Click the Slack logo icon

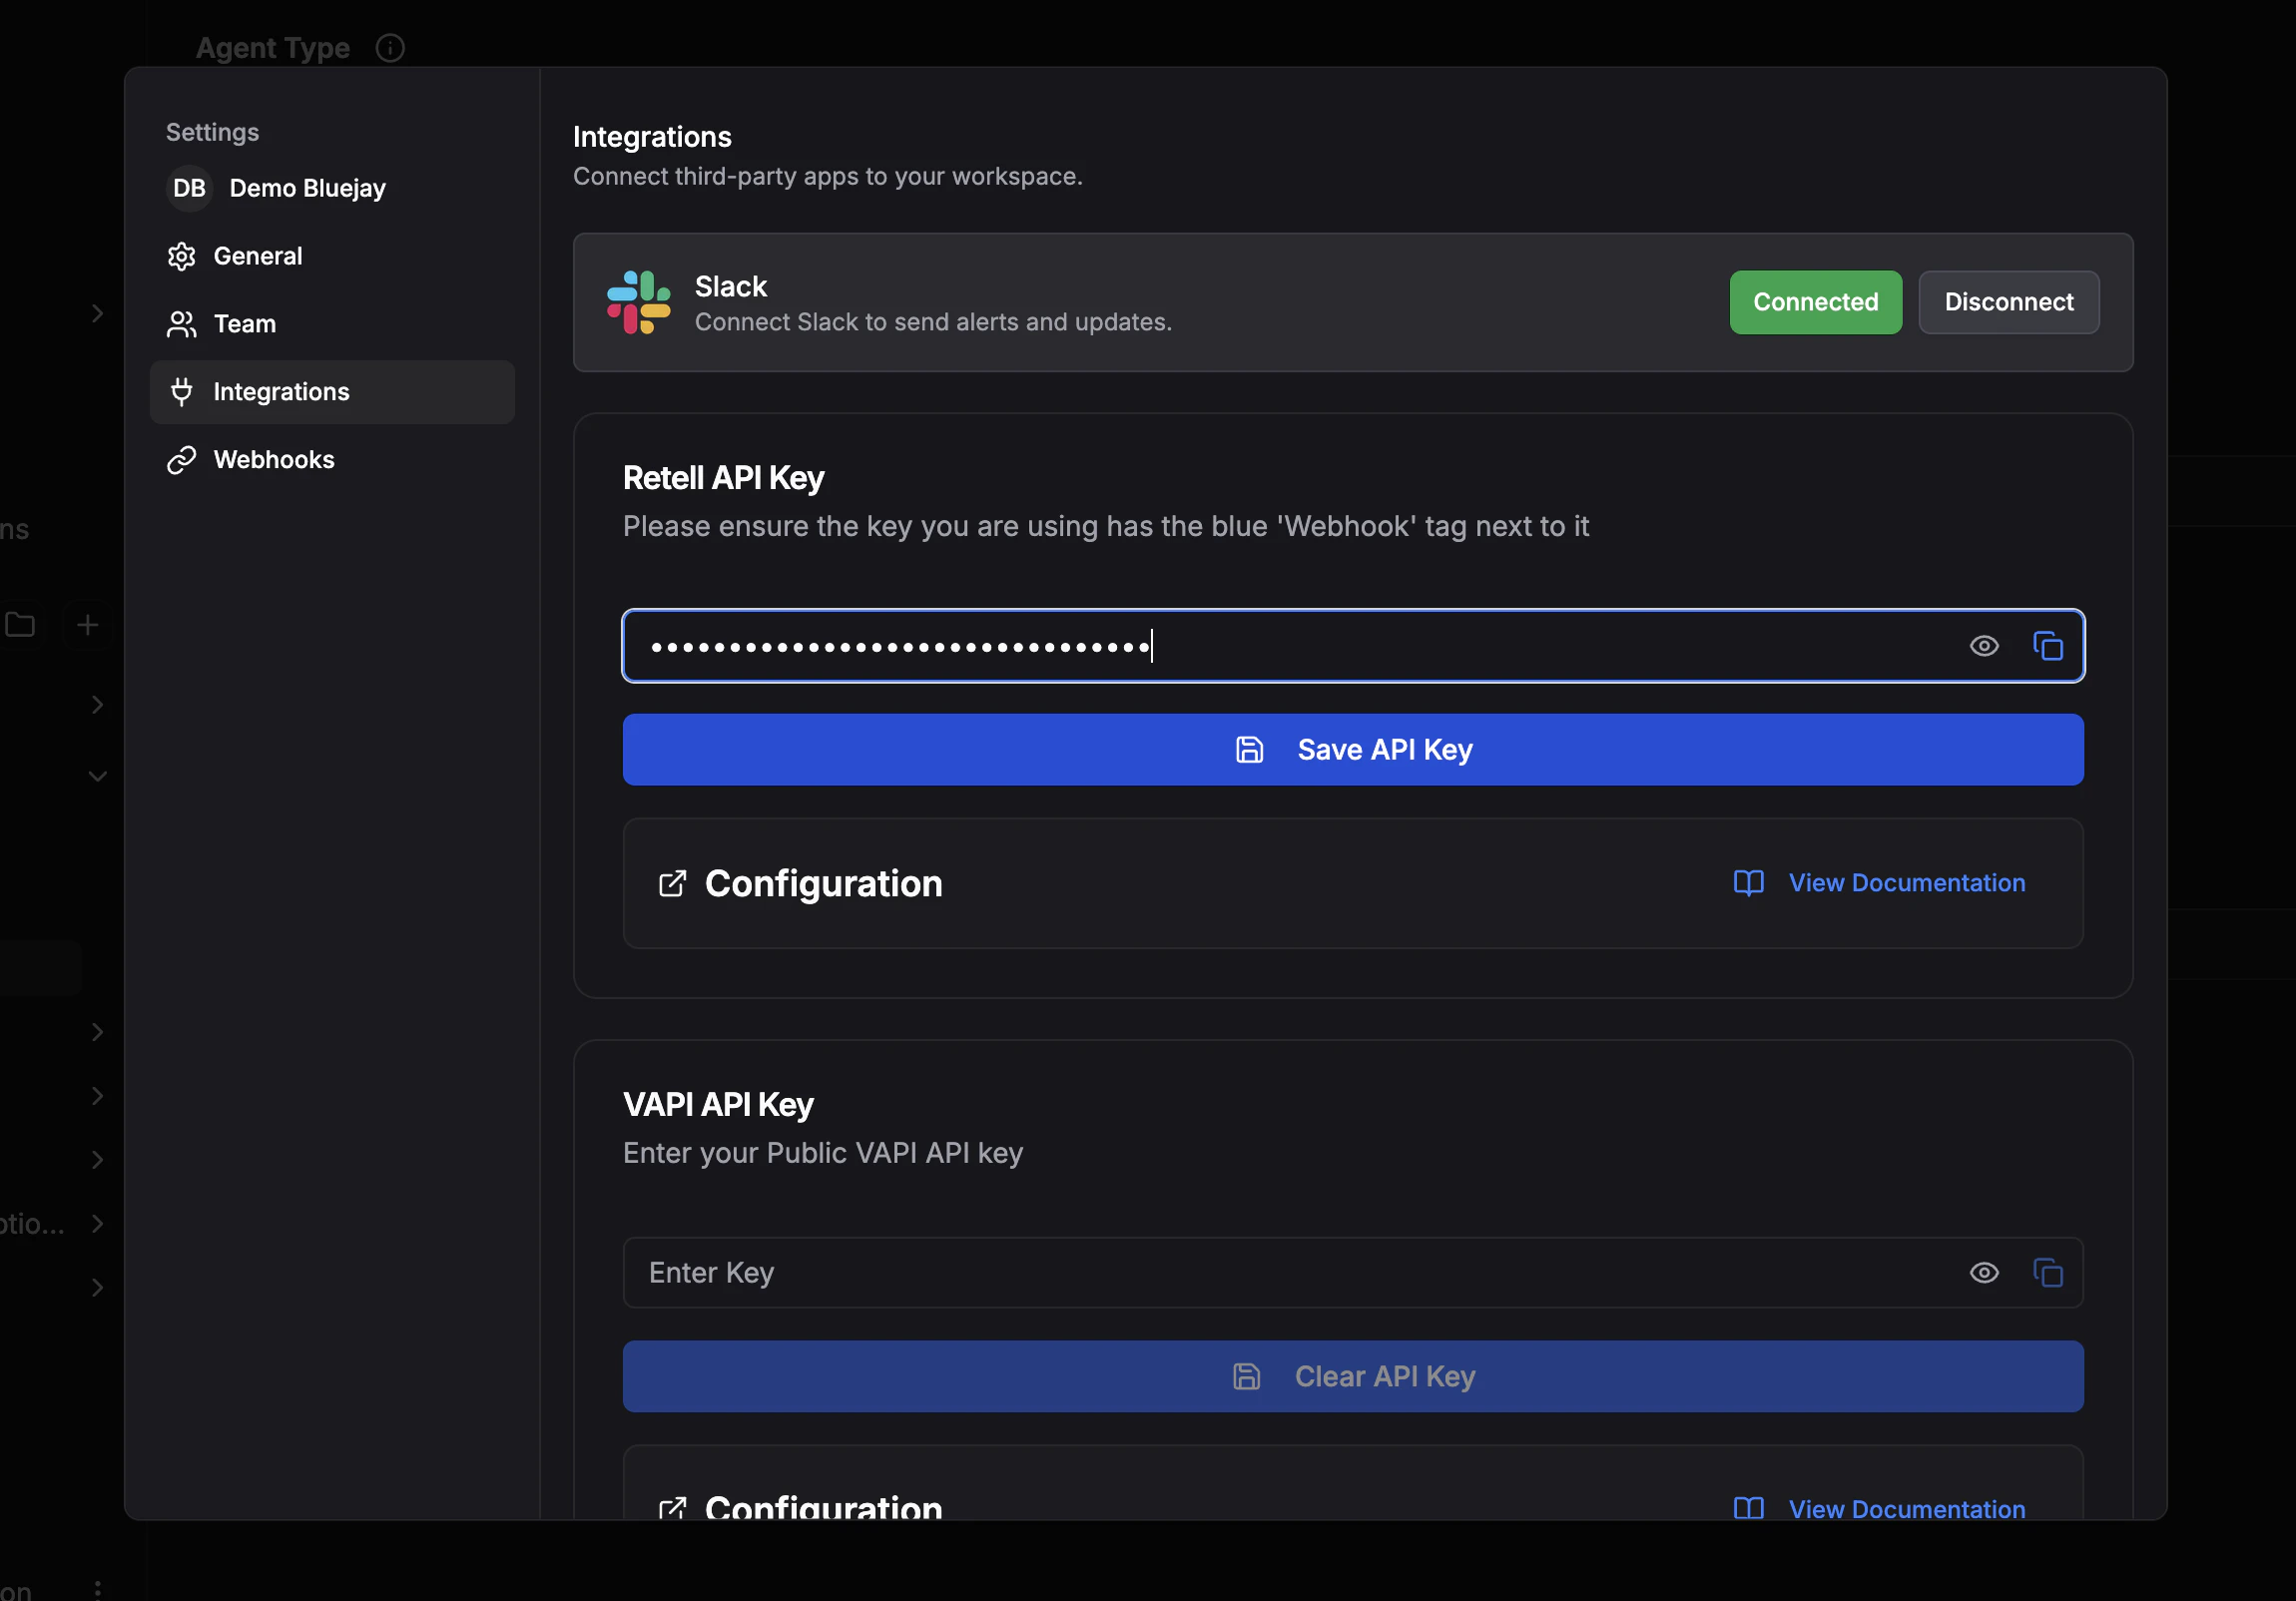[638, 302]
